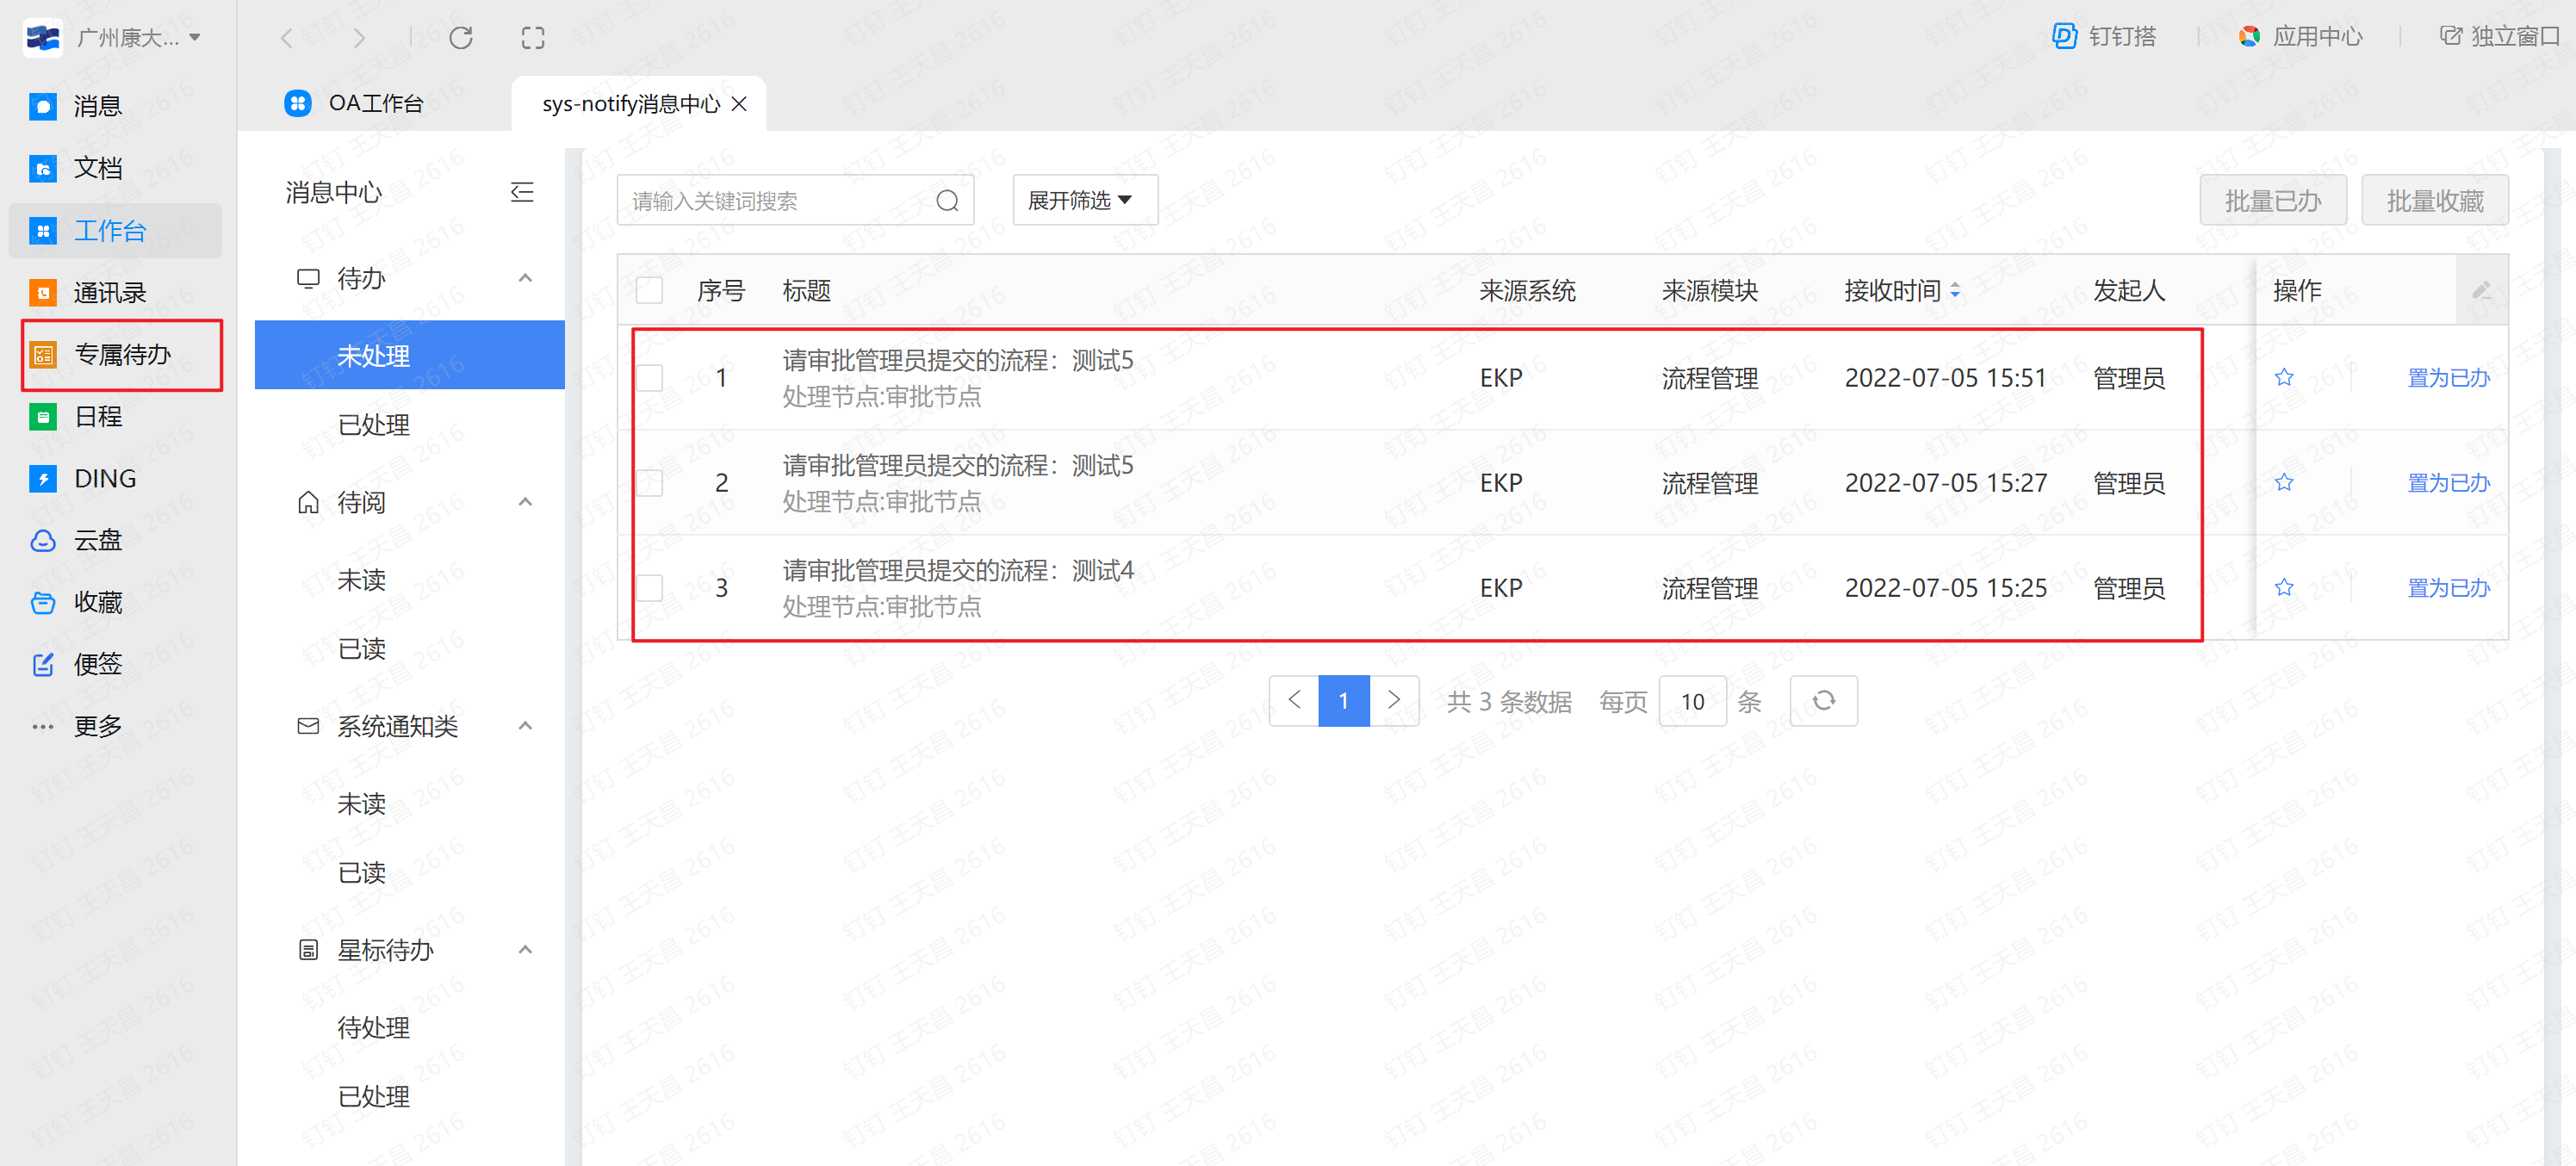
Task: Click the 便签 notes icon
Action: coord(42,664)
